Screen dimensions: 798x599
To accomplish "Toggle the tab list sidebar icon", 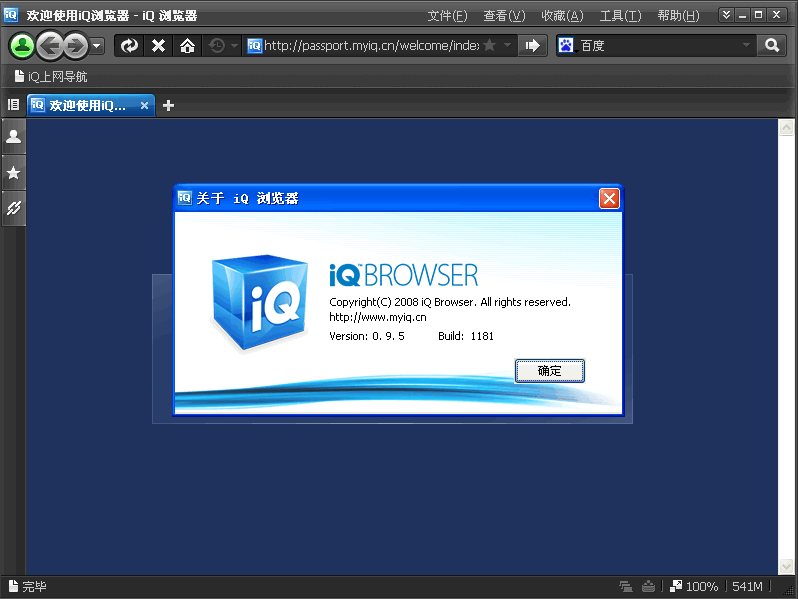I will [13, 105].
